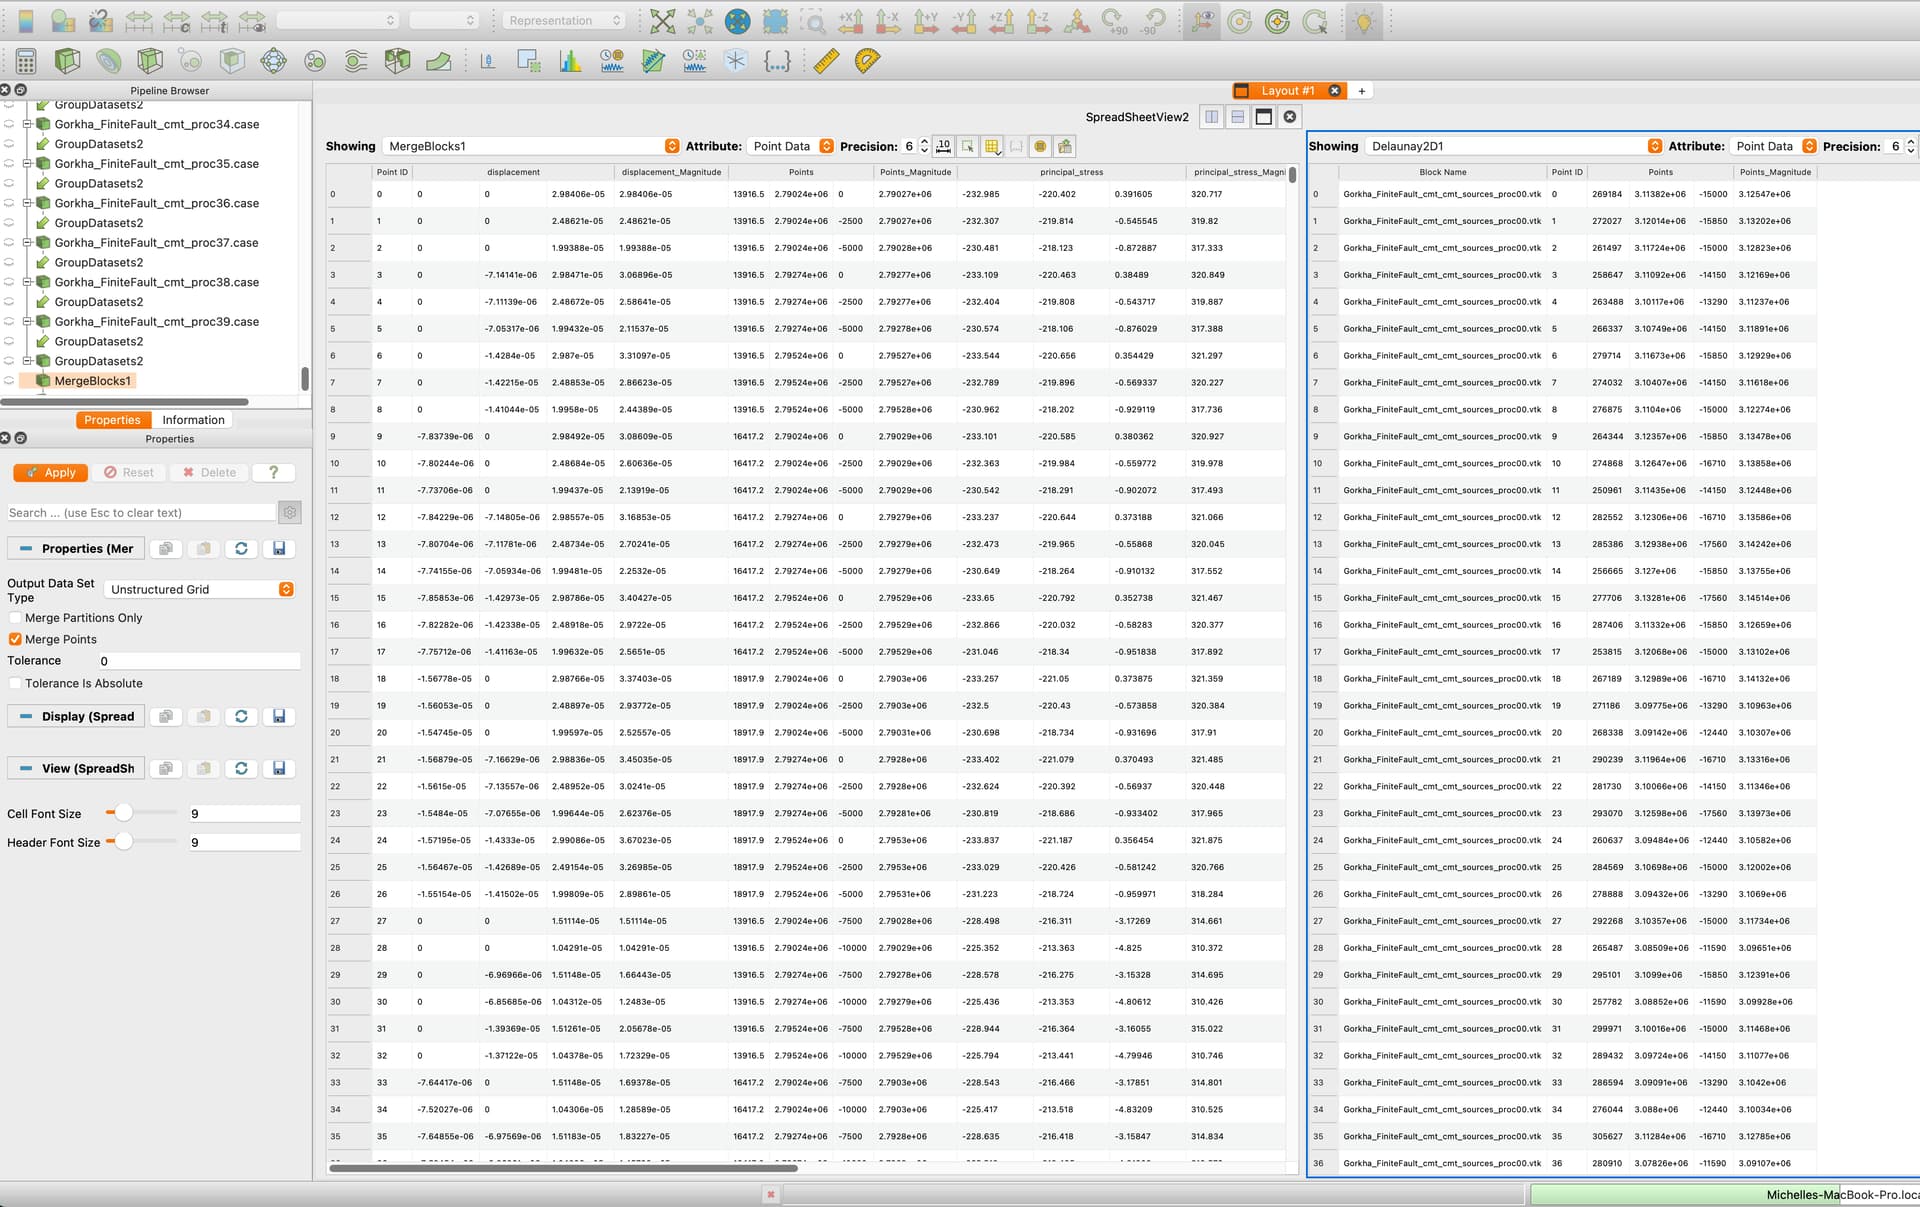The width and height of the screenshot is (1920, 1207).
Task: Click the export spreadsheet icon
Action: click(1065, 146)
